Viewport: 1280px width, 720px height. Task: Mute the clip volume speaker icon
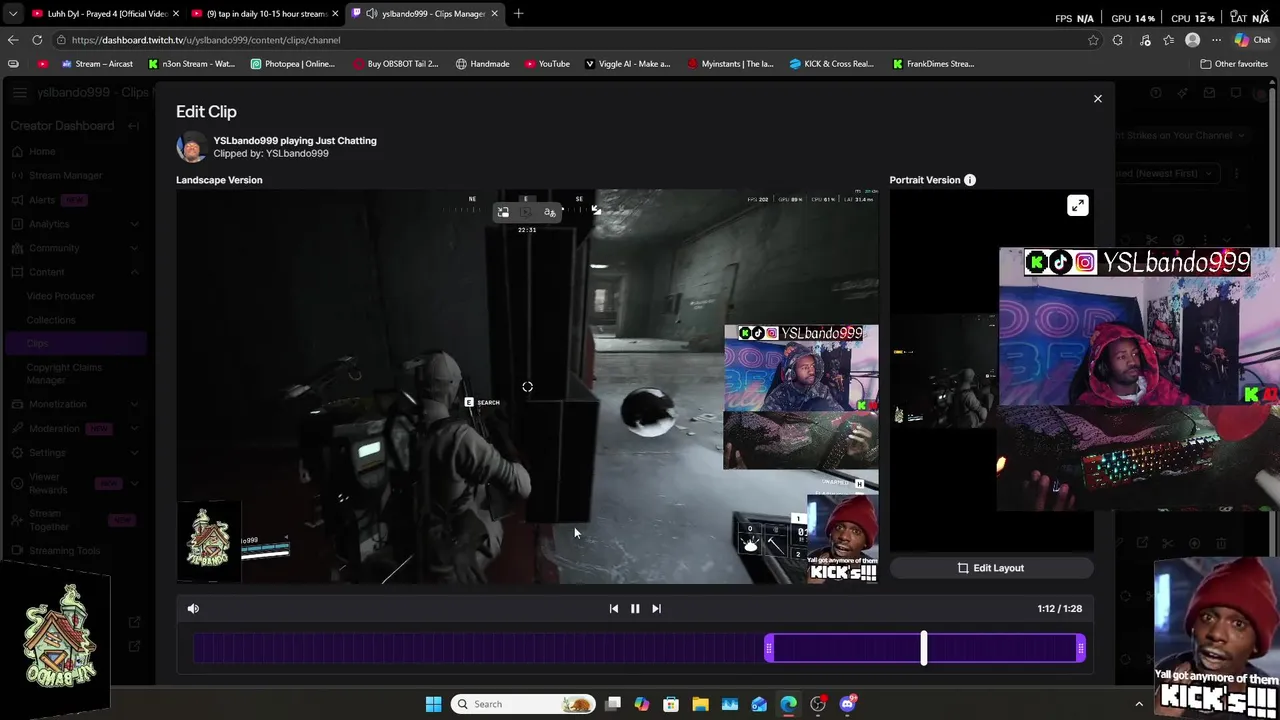193,608
